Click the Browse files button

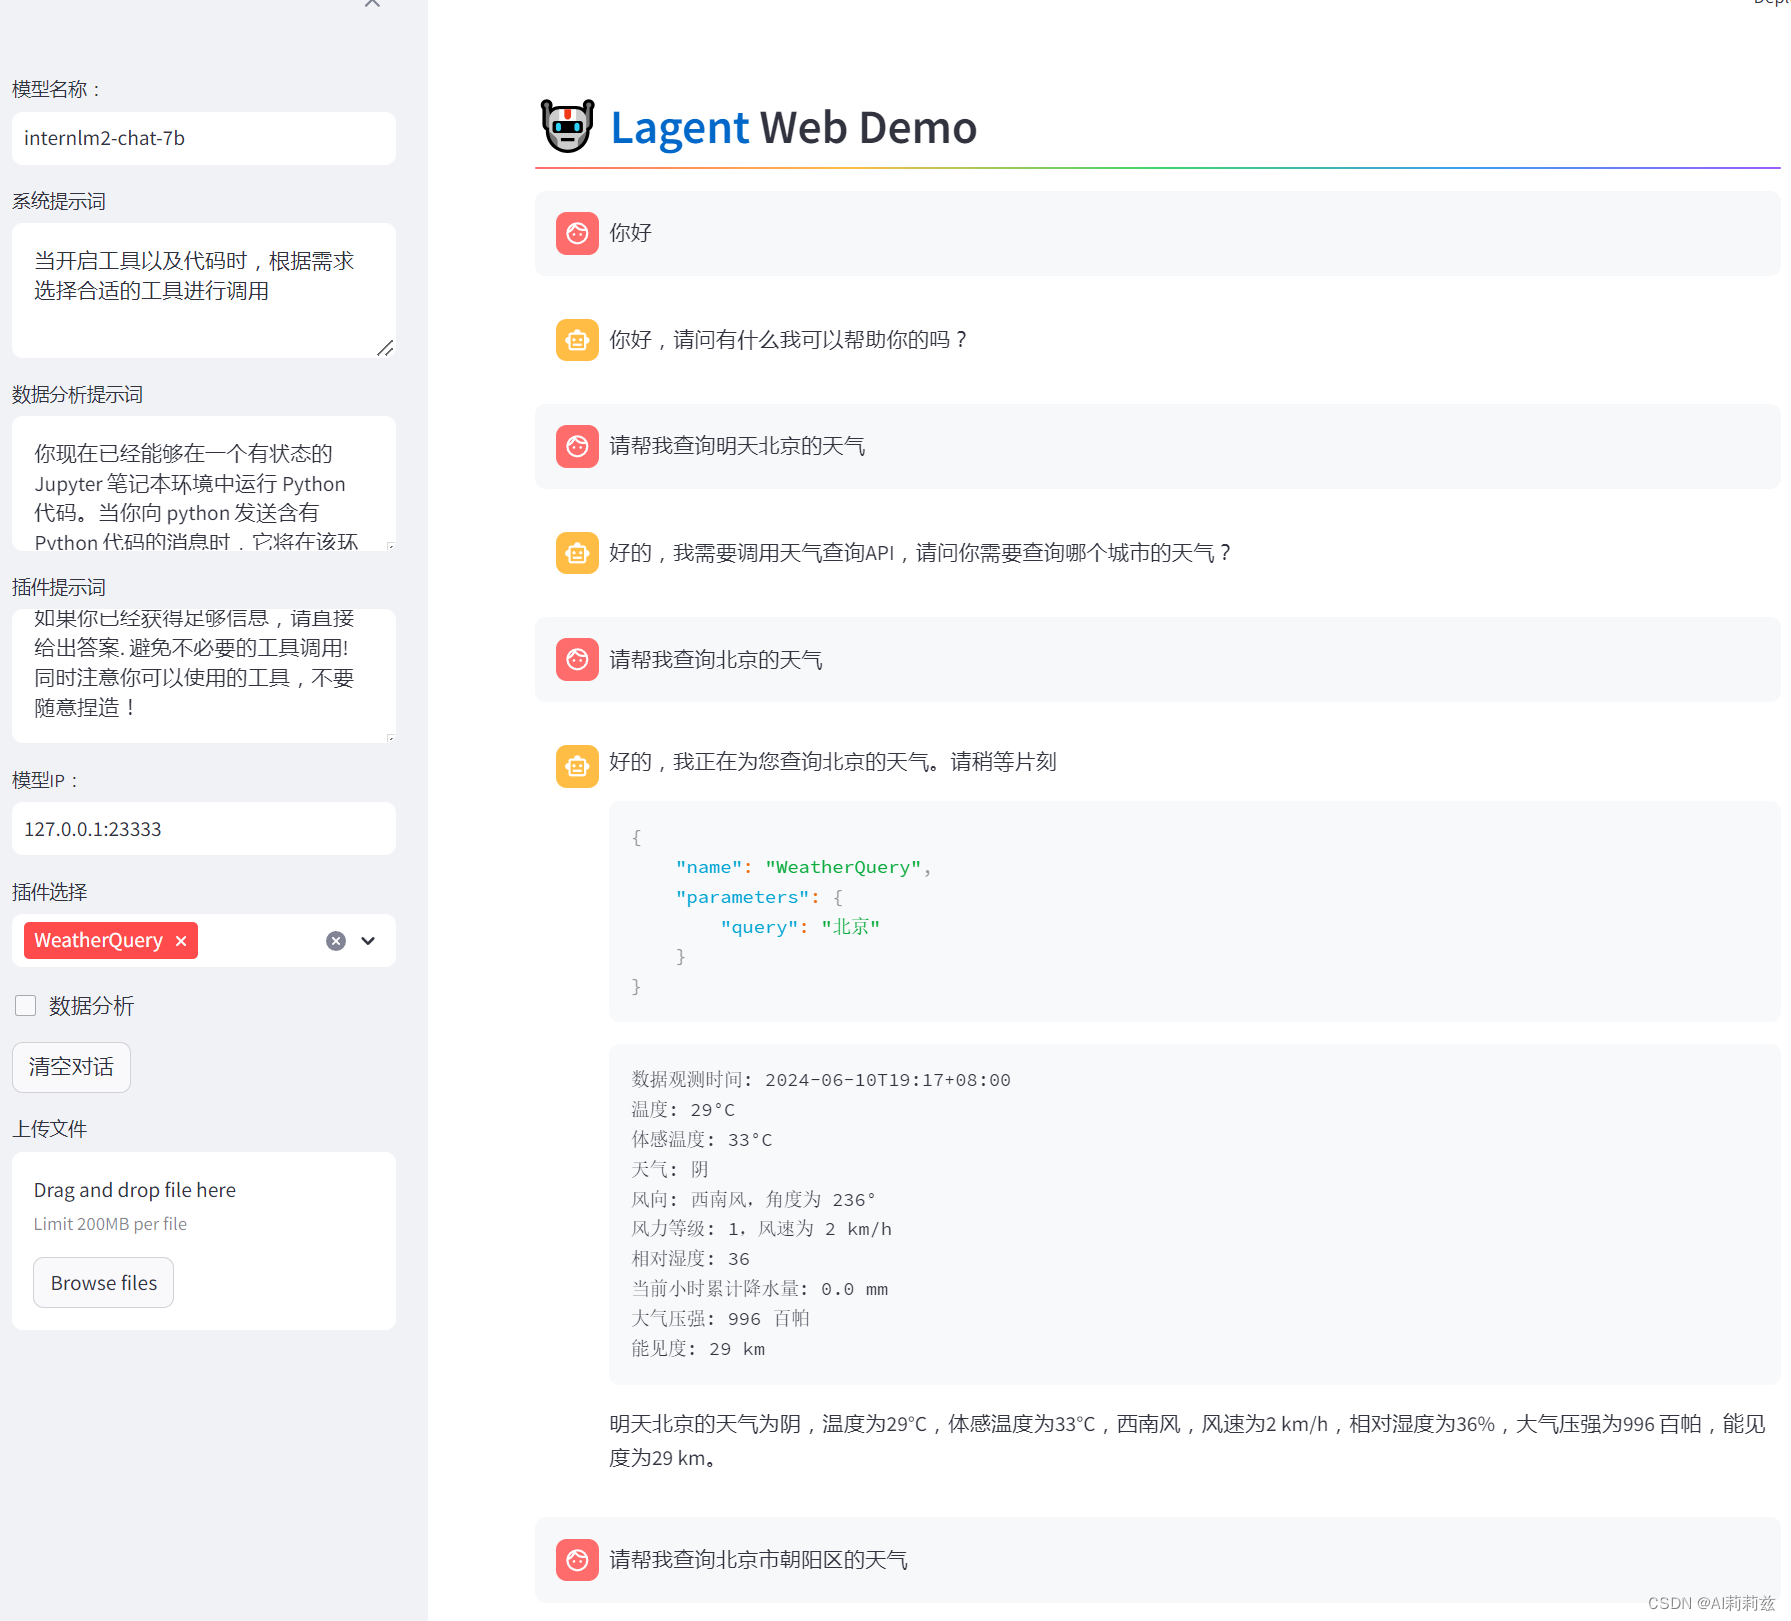(x=104, y=1283)
